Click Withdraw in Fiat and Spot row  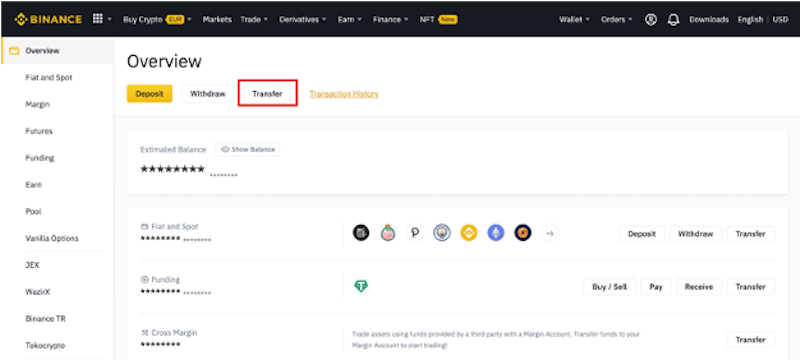(x=695, y=234)
